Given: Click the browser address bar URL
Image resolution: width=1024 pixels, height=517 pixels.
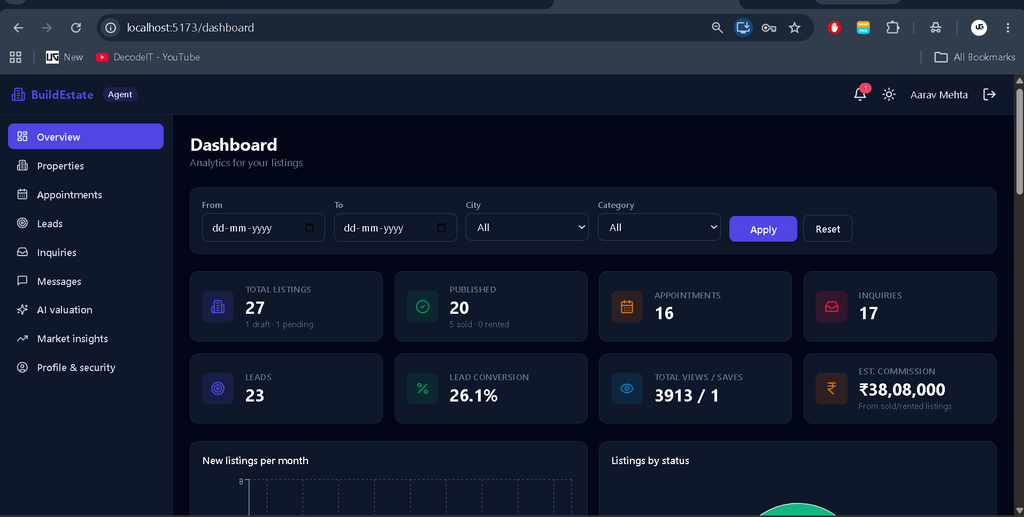Looking at the screenshot, I should [190, 27].
